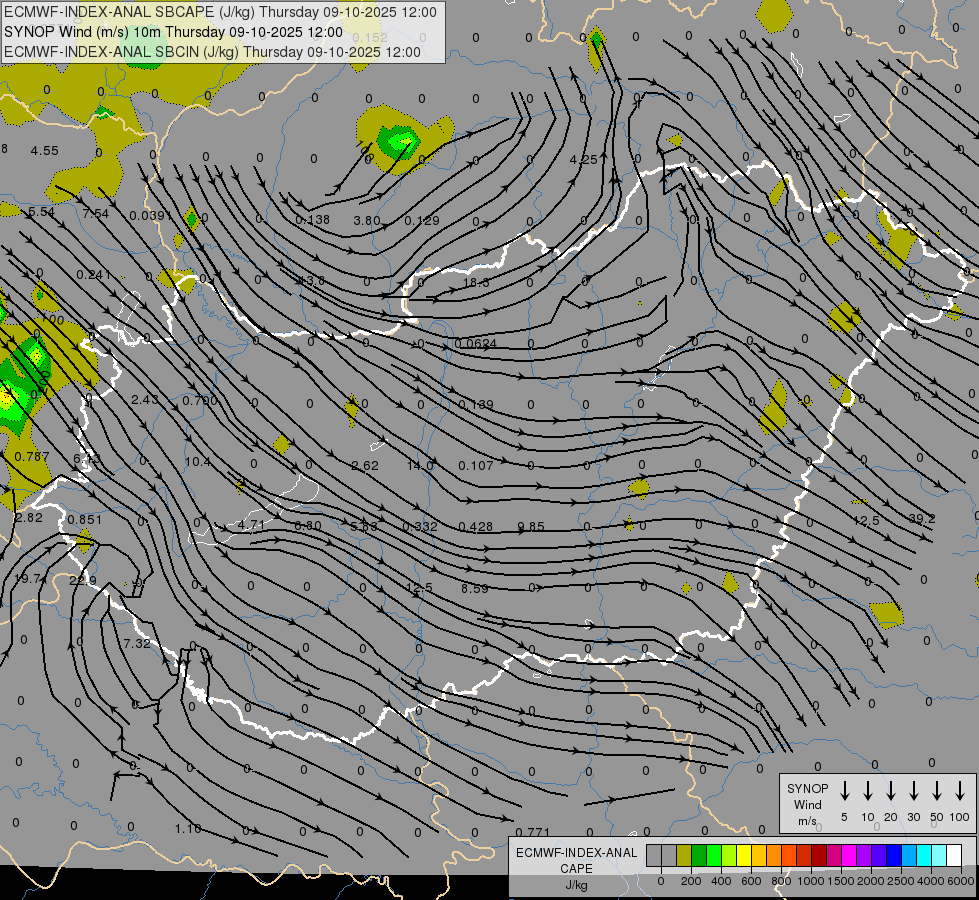979x900 pixels.
Task: Click the map value 14.0
Action: click(x=420, y=465)
